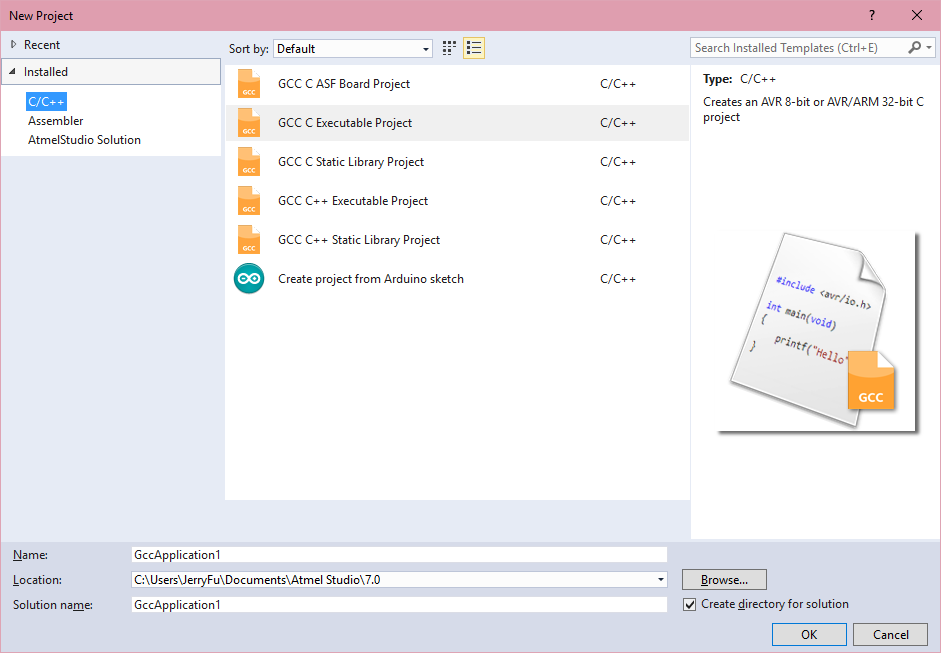This screenshot has height=653, width=941.
Task: Click the GCC C ASF Board Project icon
Action: [249, 84]
